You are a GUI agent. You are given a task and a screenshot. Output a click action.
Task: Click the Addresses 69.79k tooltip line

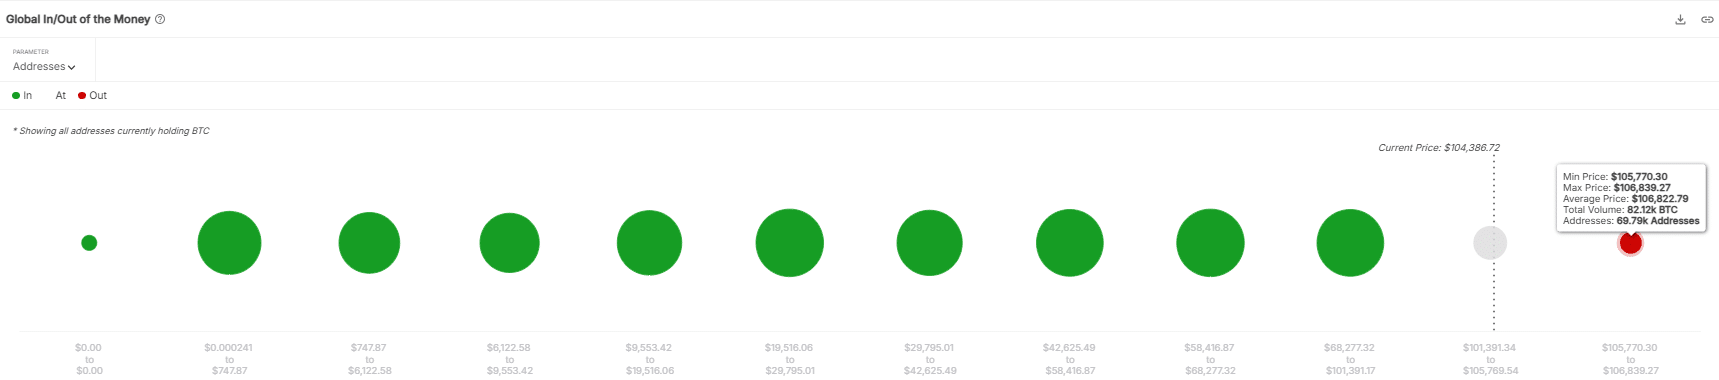point(1631,221)
